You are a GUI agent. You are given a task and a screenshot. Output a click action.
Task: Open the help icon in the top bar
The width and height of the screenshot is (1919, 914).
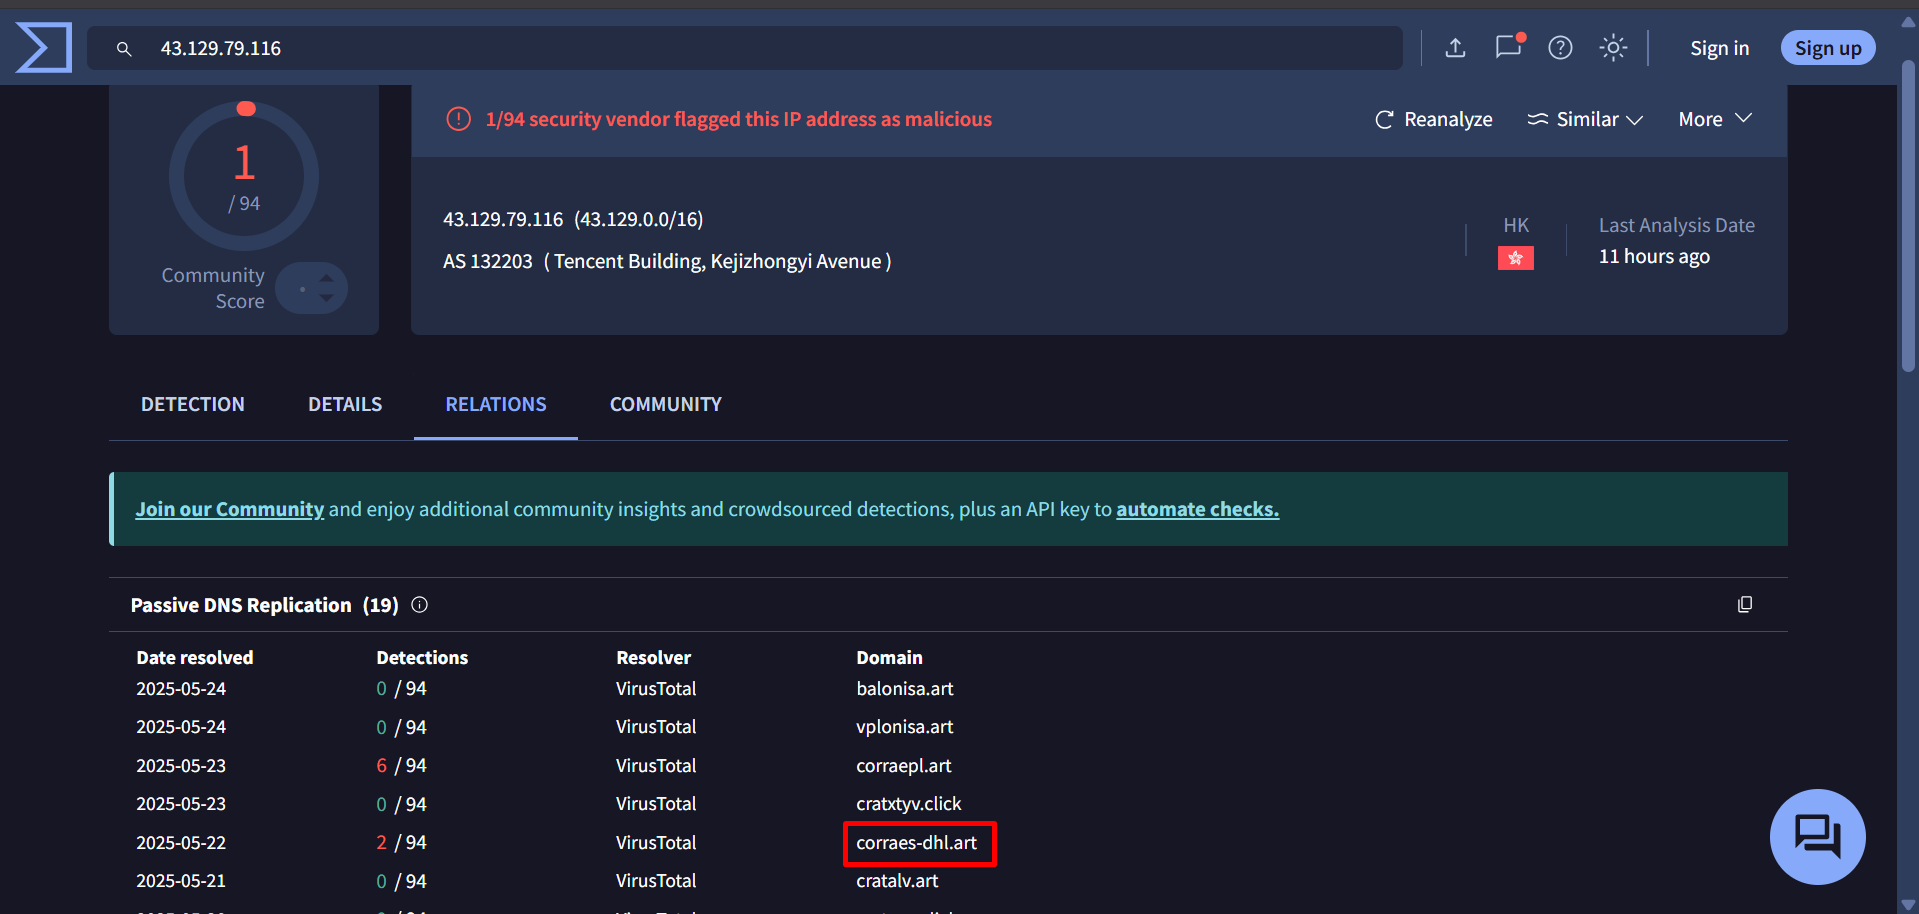click(1560, 48)
